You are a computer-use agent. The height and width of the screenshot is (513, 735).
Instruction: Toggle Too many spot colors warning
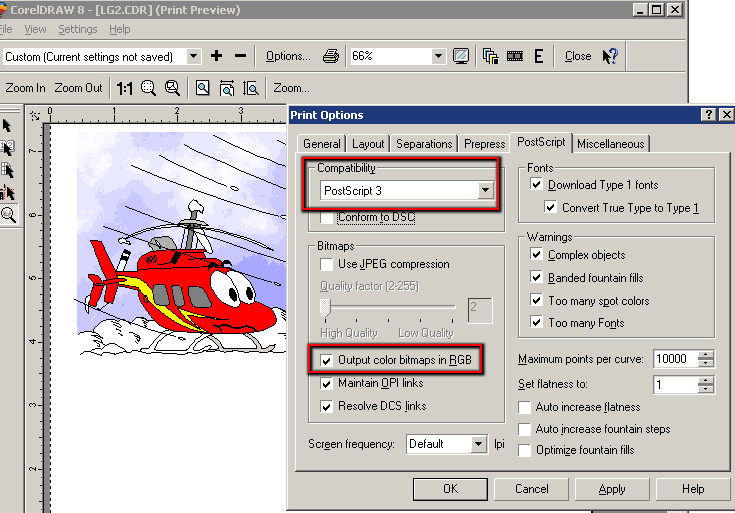pos(536,300)
